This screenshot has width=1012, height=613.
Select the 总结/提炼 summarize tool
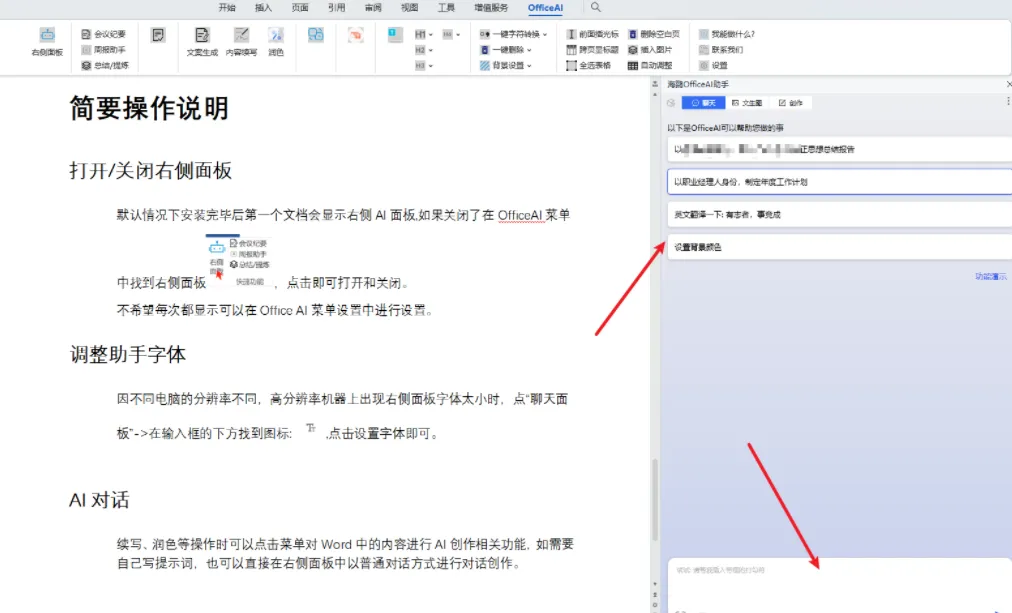tap(105, 65)
